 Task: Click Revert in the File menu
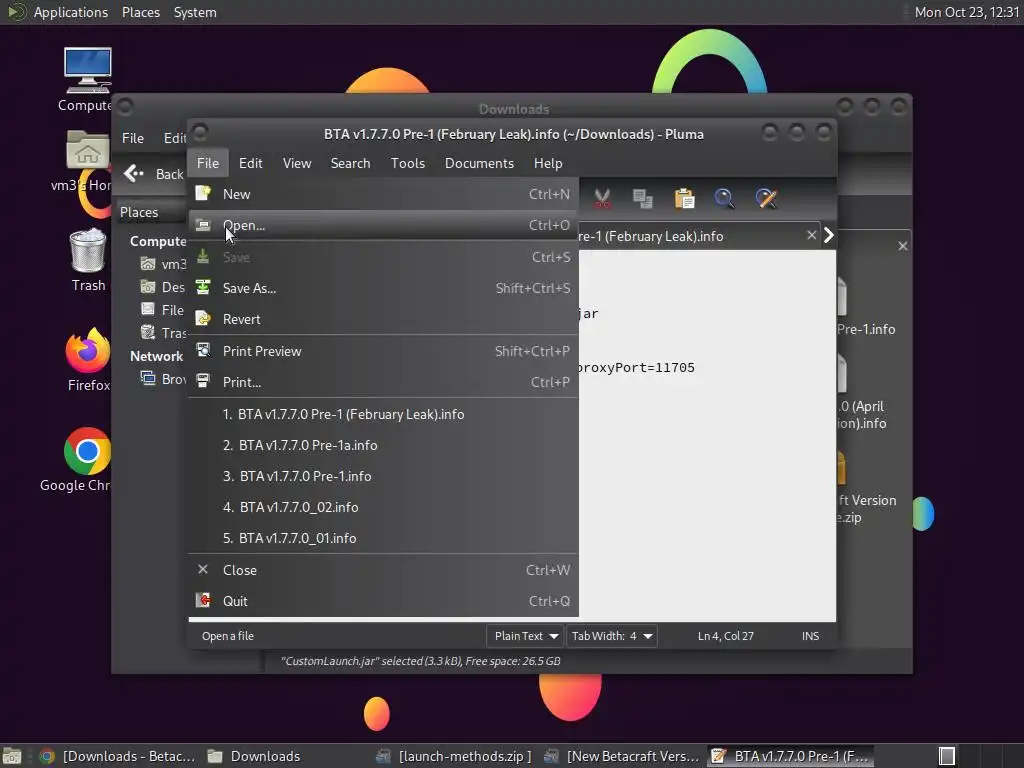[x=383, y=319]
